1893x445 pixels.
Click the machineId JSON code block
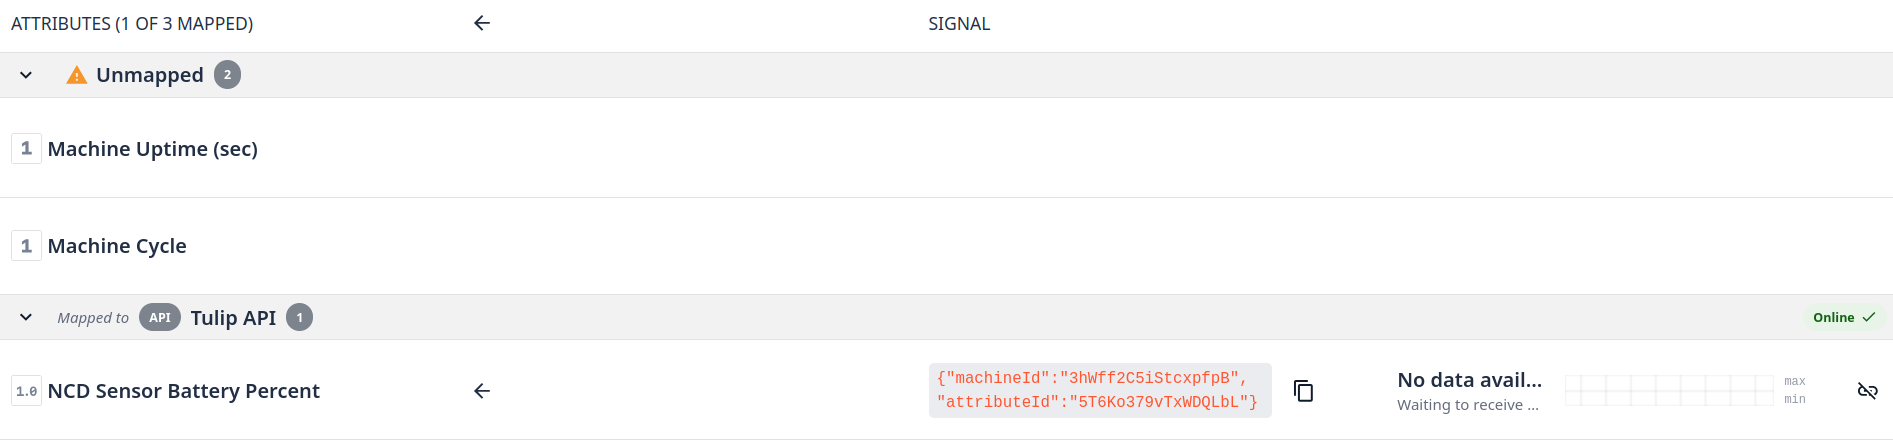(x=1099, y=391)
